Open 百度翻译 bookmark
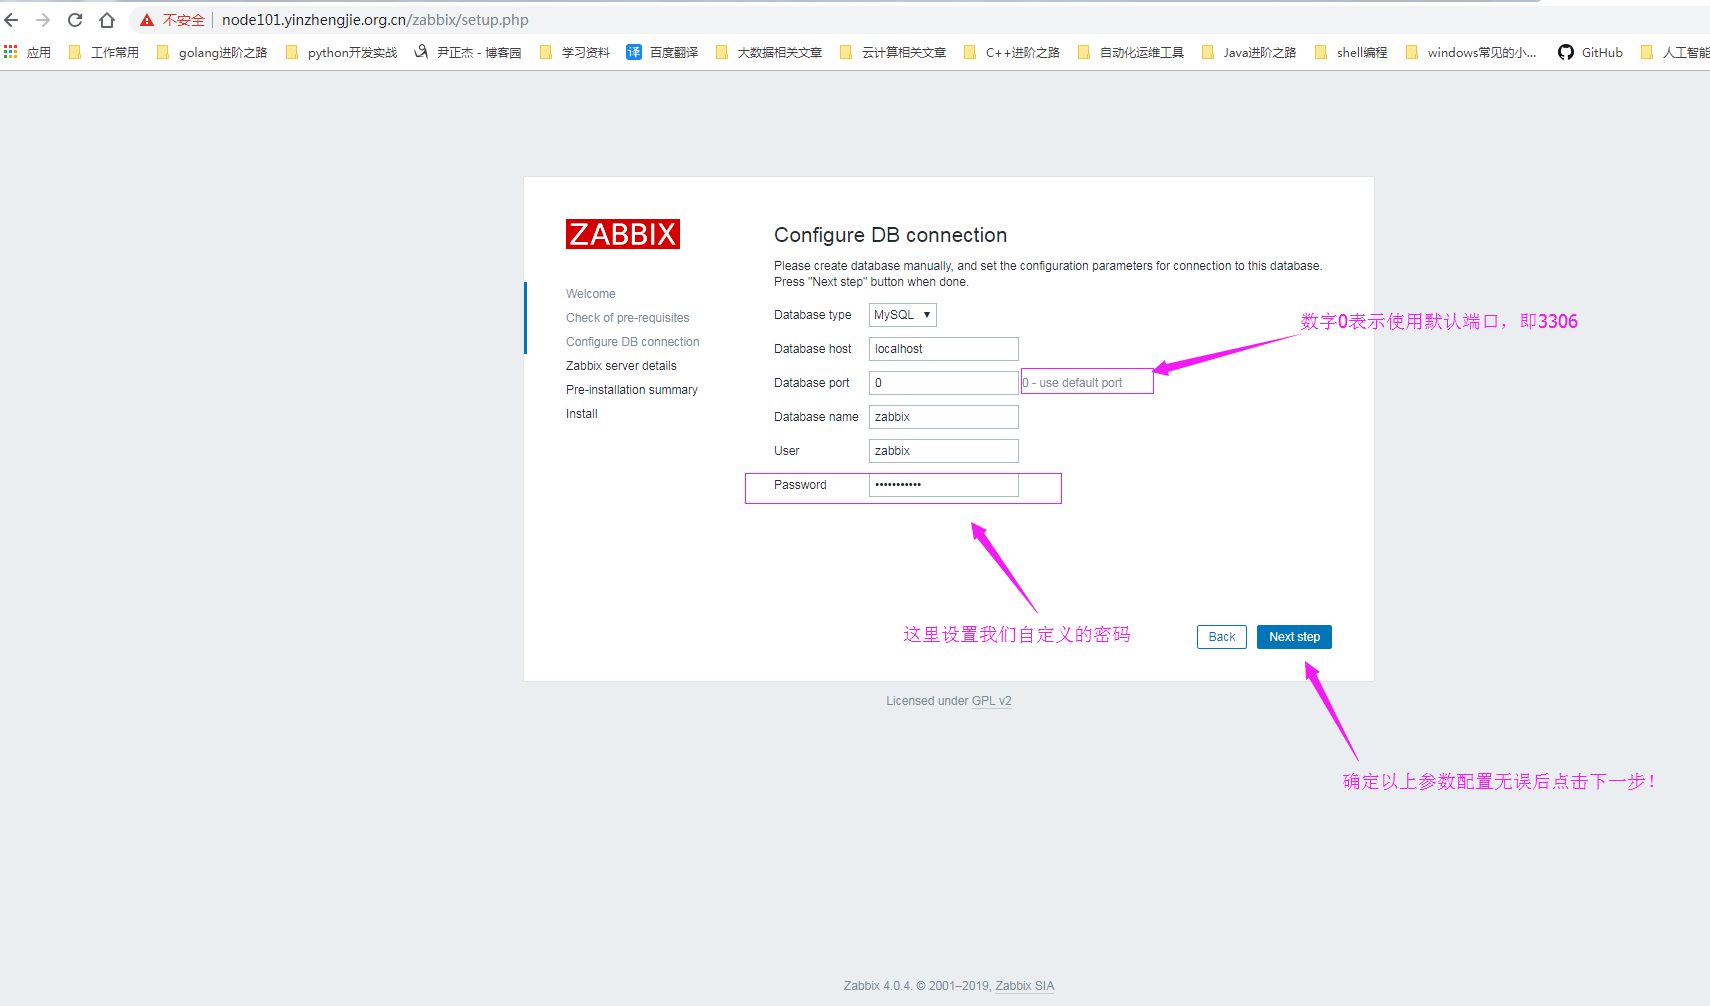 click(662, 52)
